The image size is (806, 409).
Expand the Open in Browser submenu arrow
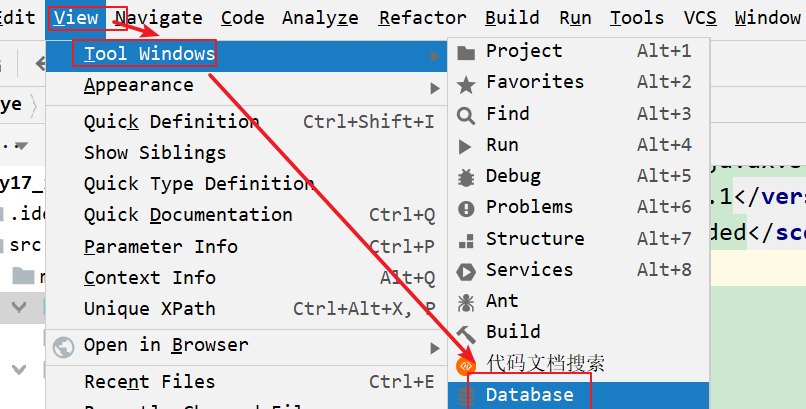(x=434, y=347)
